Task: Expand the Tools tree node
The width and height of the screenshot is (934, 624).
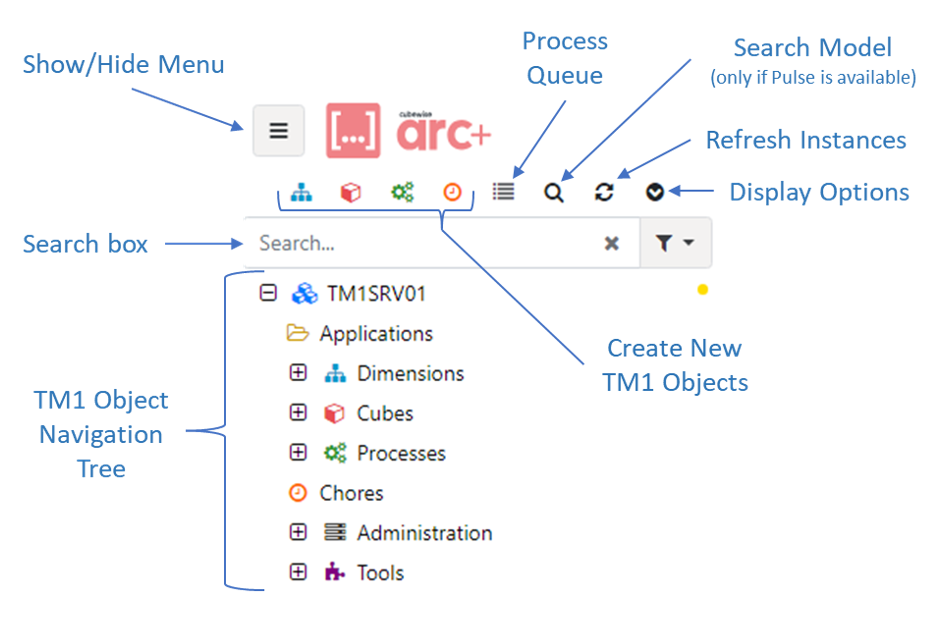Action: click(x=298, y=572)
